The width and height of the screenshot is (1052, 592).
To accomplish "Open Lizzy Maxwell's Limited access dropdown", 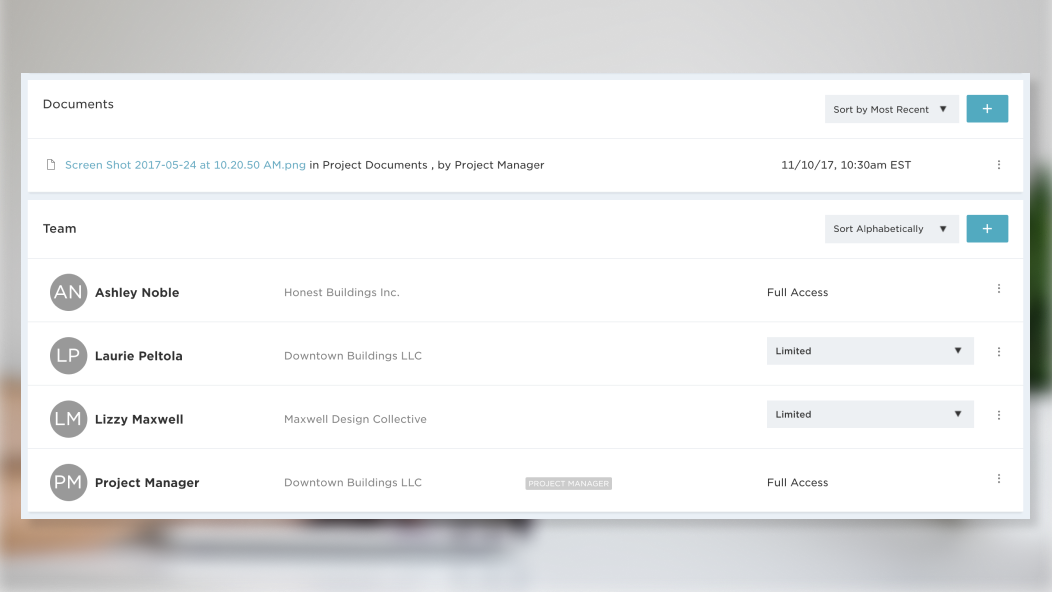I will click(x=869, y=414).
